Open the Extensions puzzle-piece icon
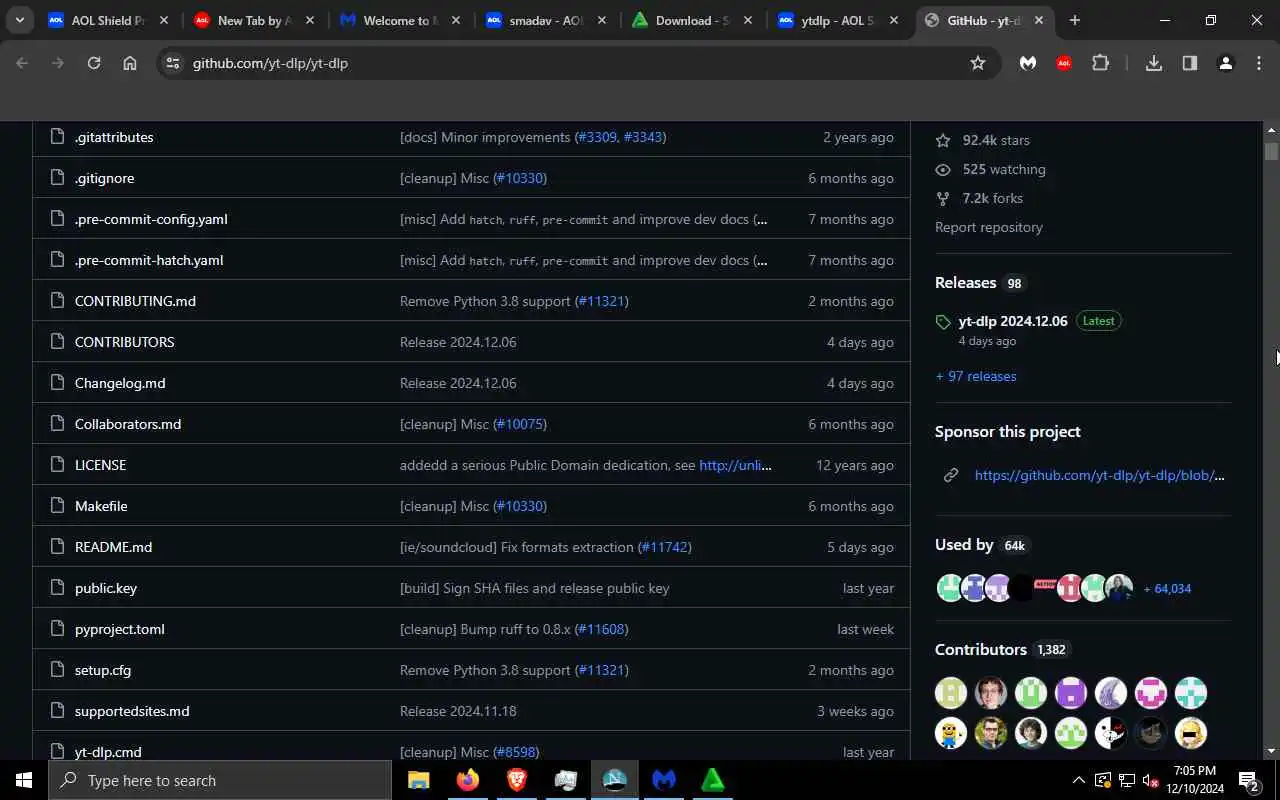This screenshot has height=800, width=1280. (x=1101, y=63)
